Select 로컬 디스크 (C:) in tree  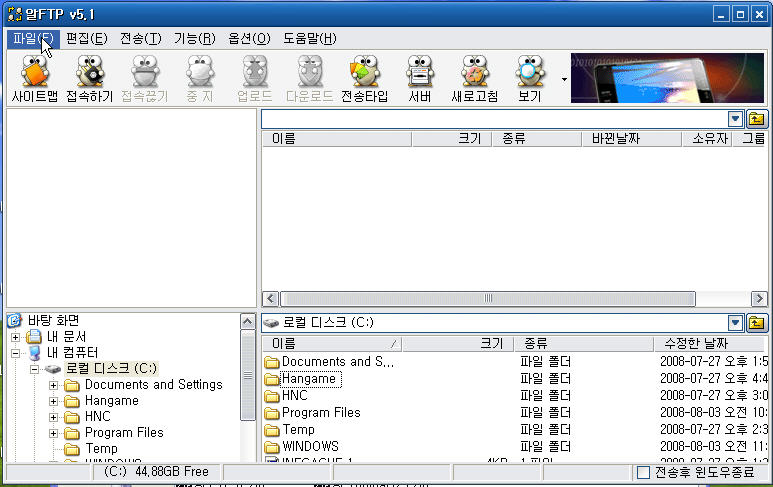[x=111, y=368]
